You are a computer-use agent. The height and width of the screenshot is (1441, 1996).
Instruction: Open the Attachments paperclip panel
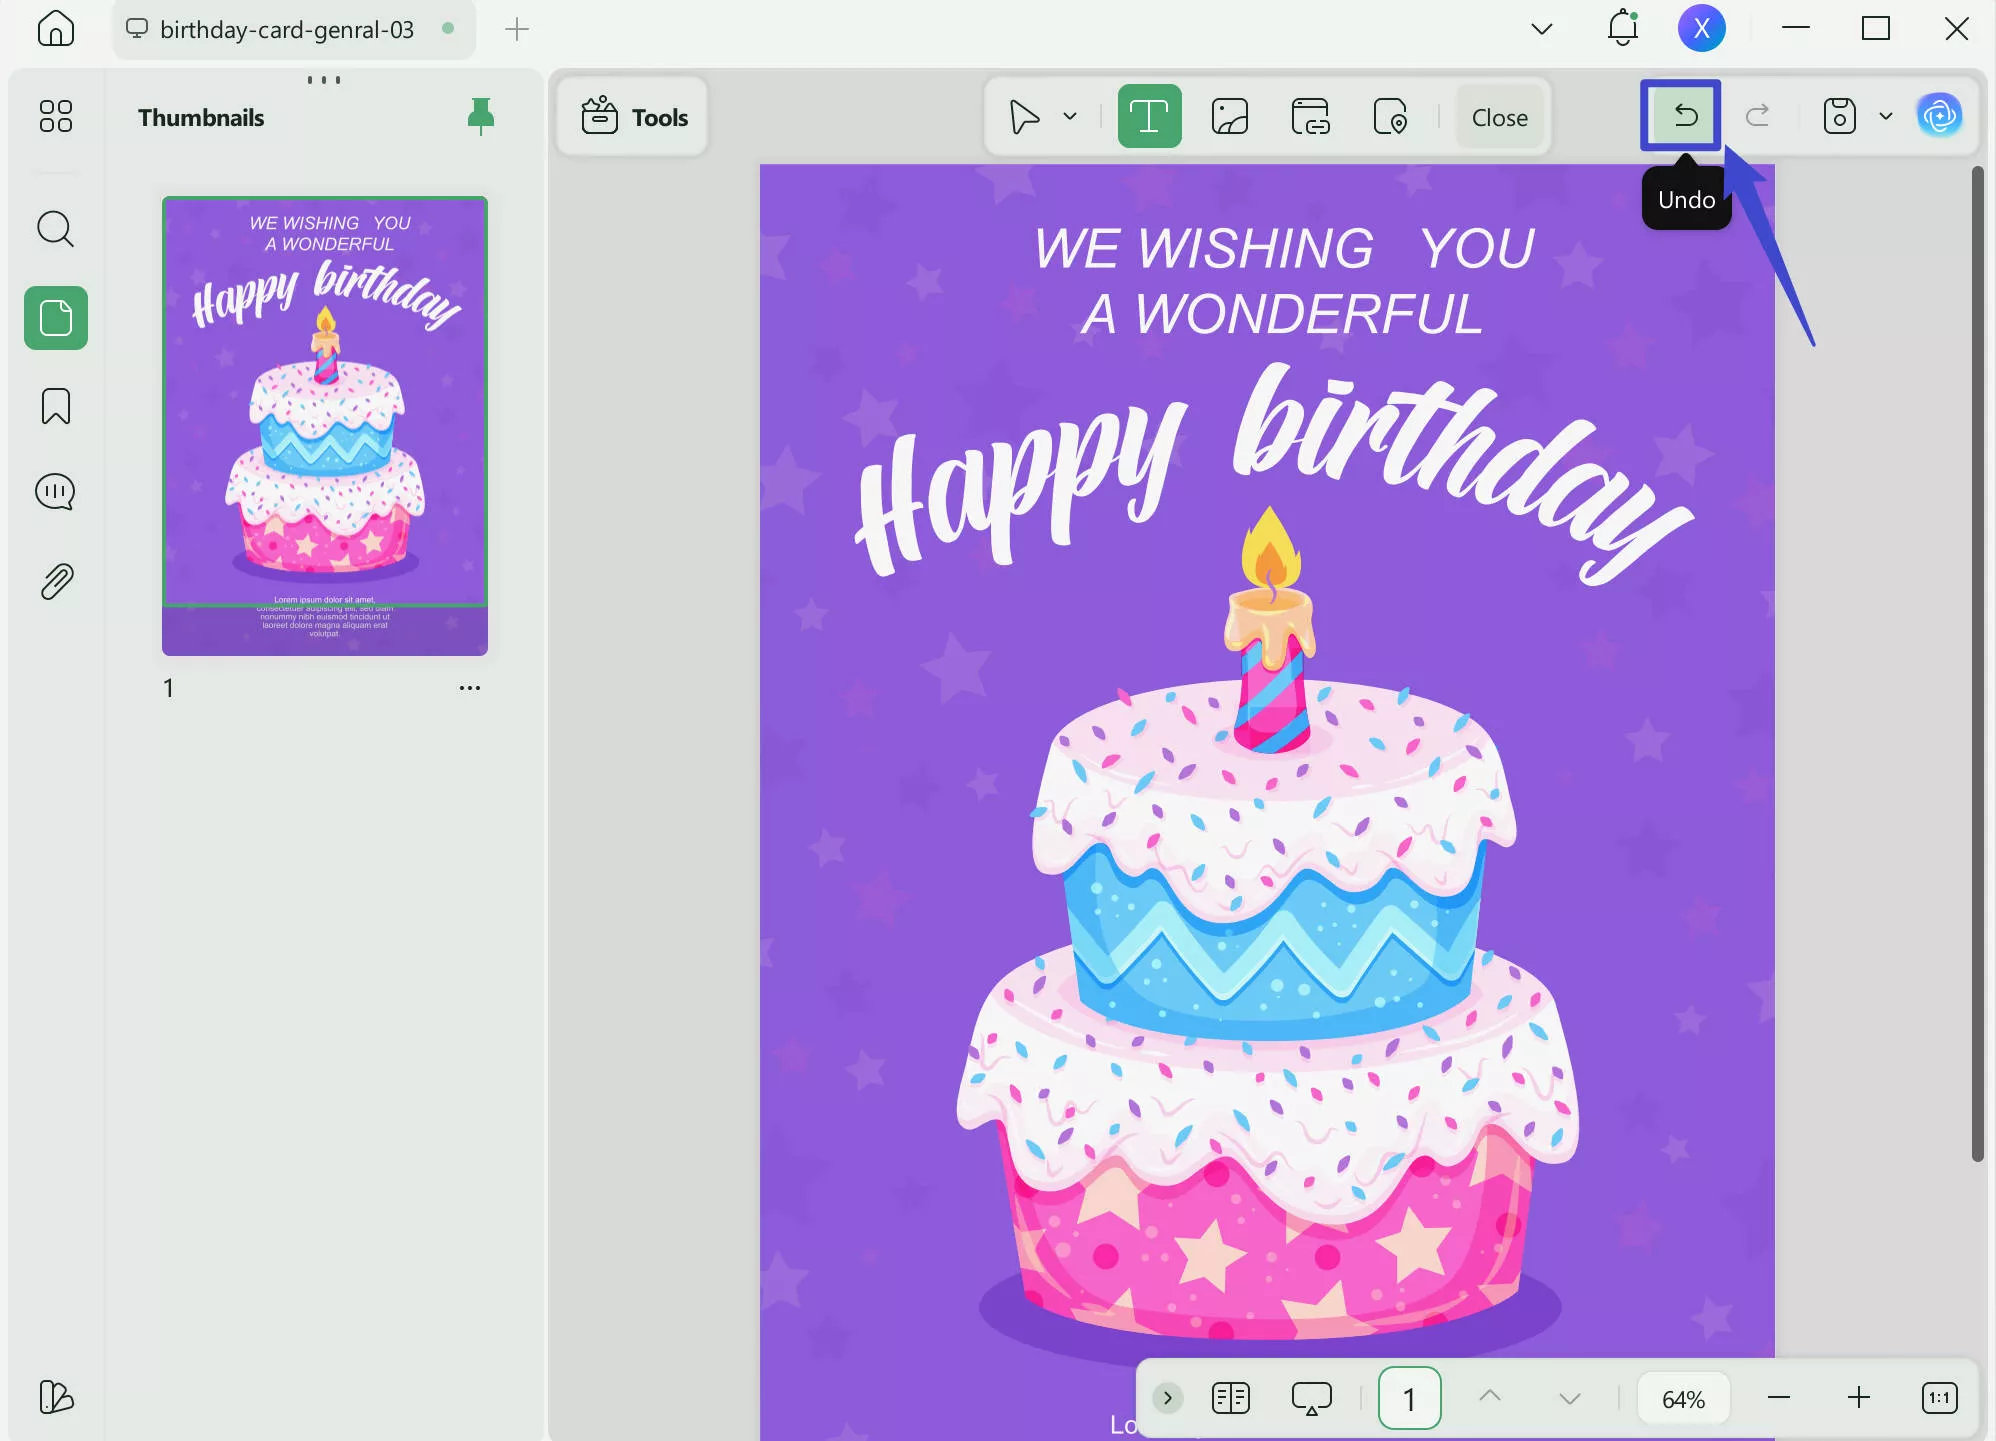[x=56, y=581]
